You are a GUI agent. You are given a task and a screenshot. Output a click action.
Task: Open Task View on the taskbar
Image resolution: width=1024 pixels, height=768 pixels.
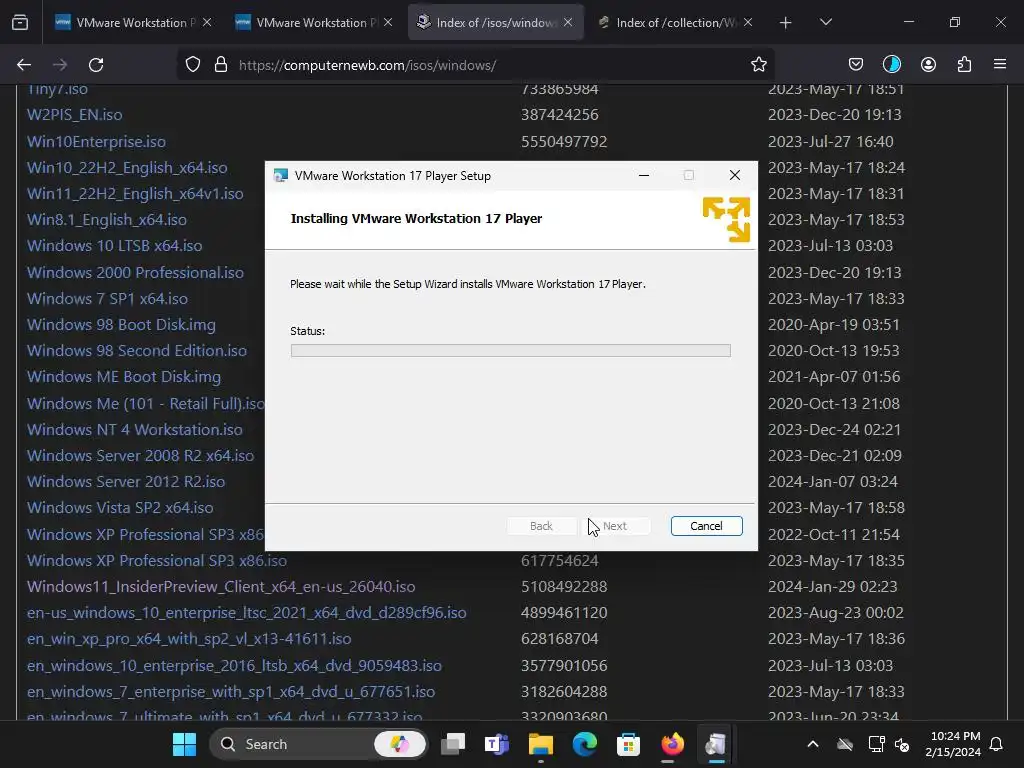click(453, 744)
